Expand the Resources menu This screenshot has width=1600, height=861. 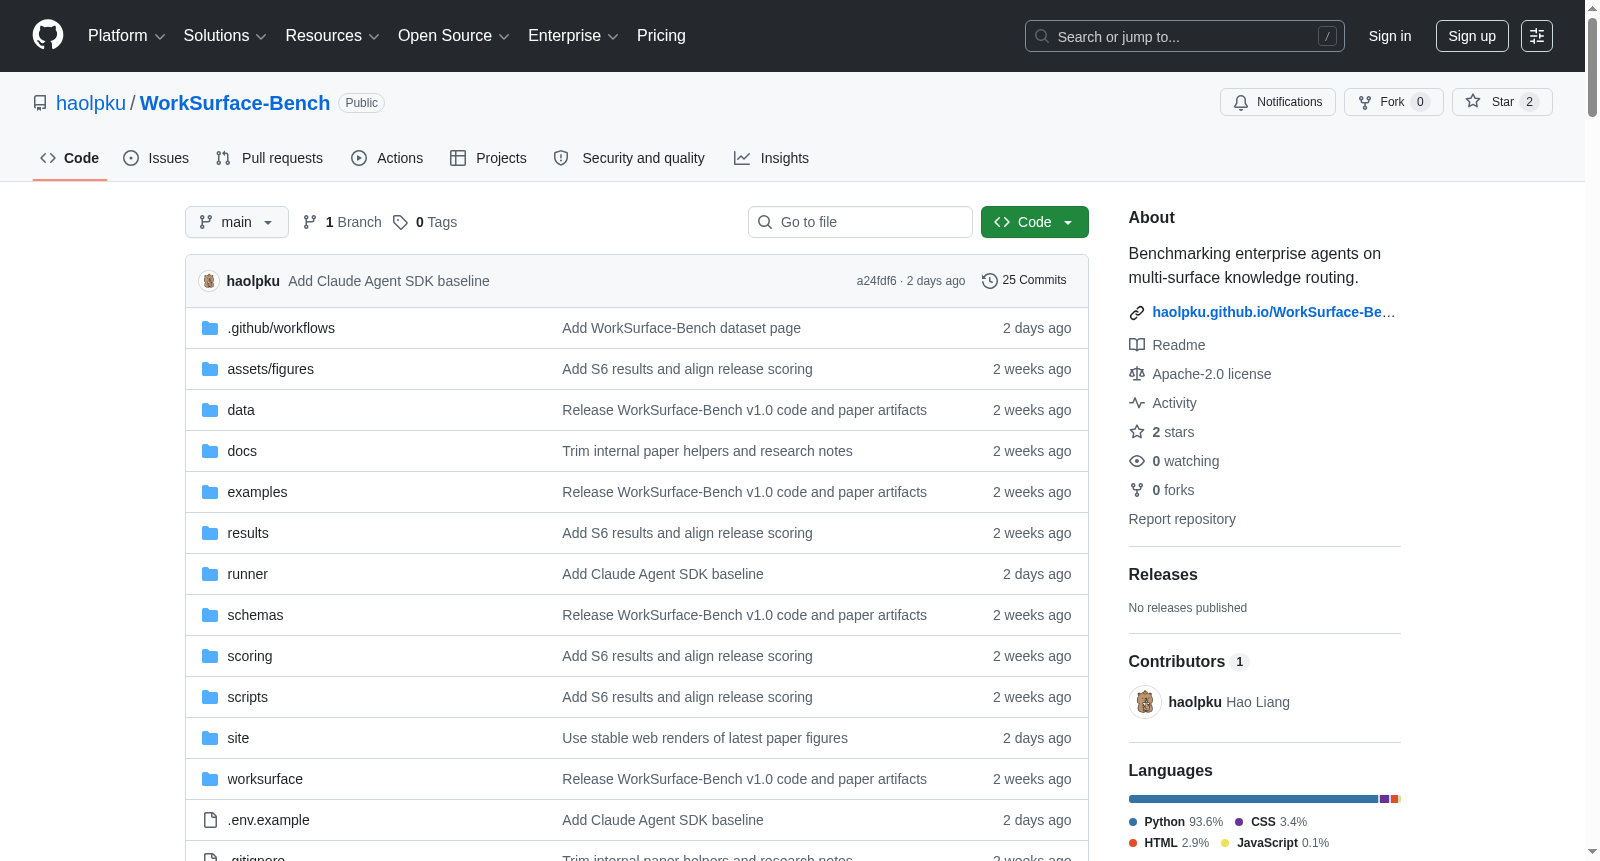(x=332, y=36)
